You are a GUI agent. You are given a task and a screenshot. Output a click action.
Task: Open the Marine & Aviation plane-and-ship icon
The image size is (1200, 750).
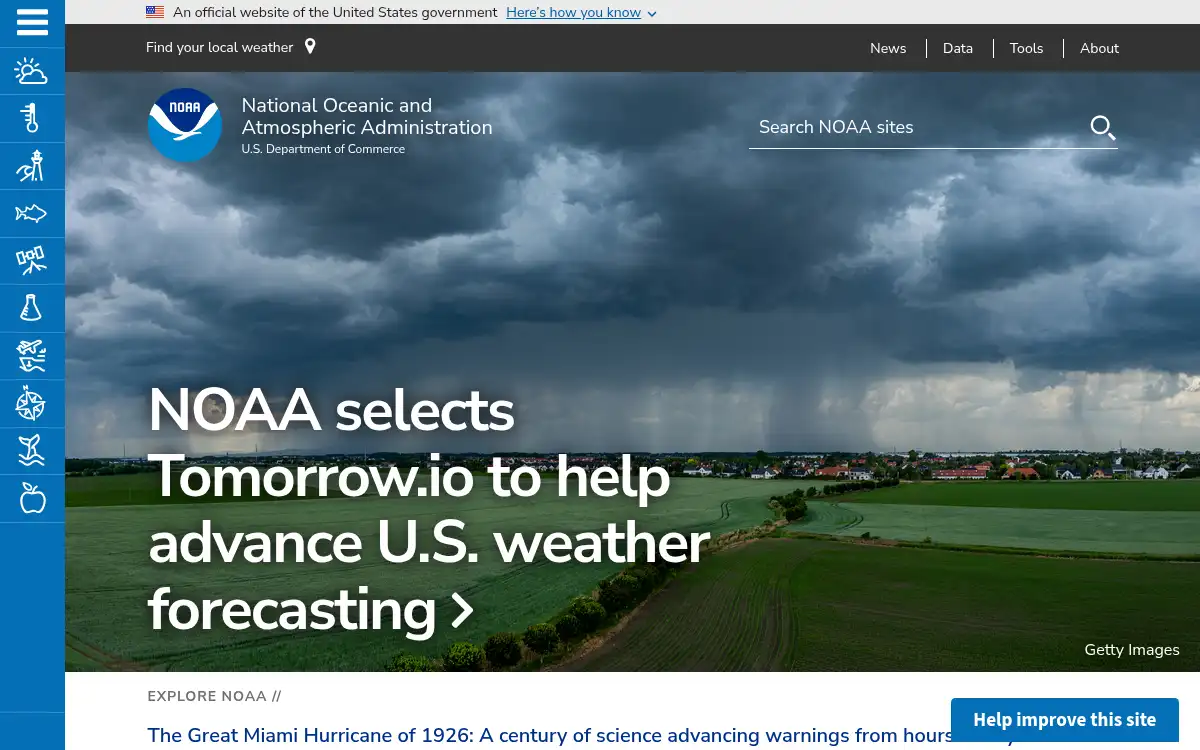click(x=32, y=356)
